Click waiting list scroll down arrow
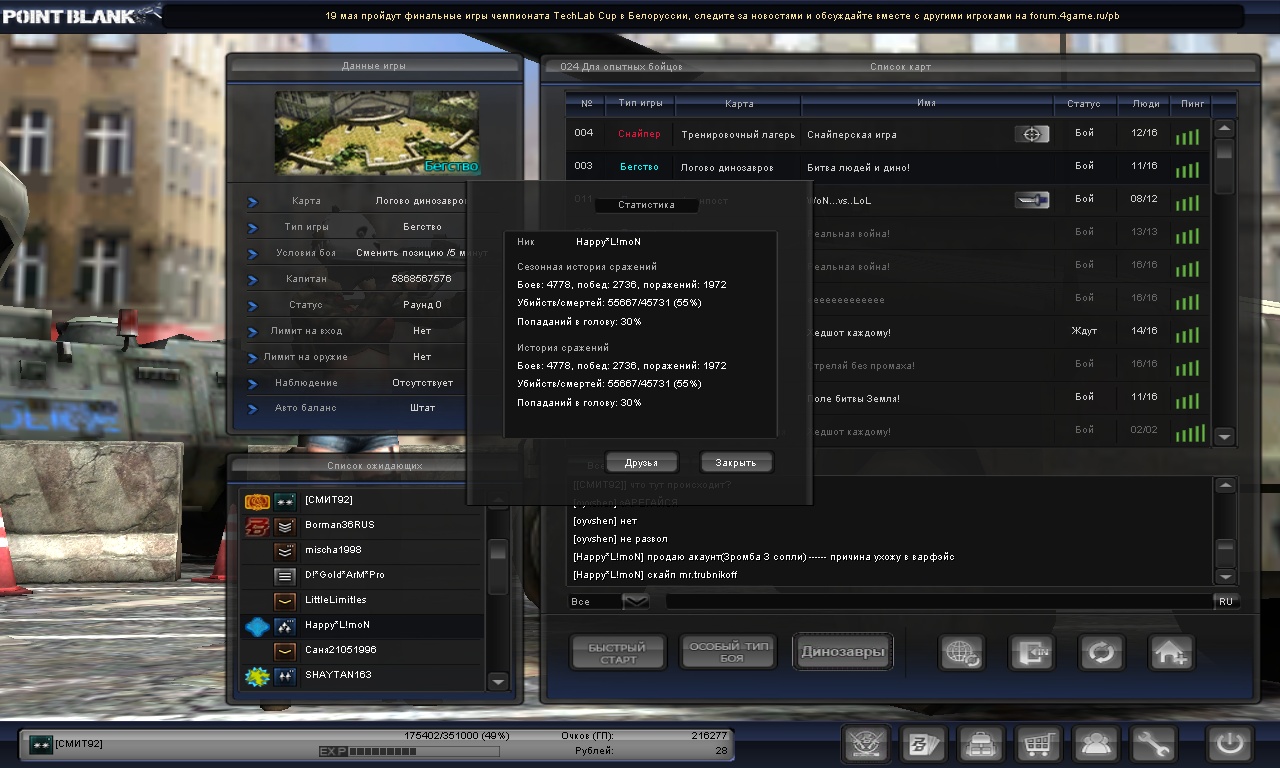The width and height of the screenshot is (1280, 768). click(x=497, y=682)
